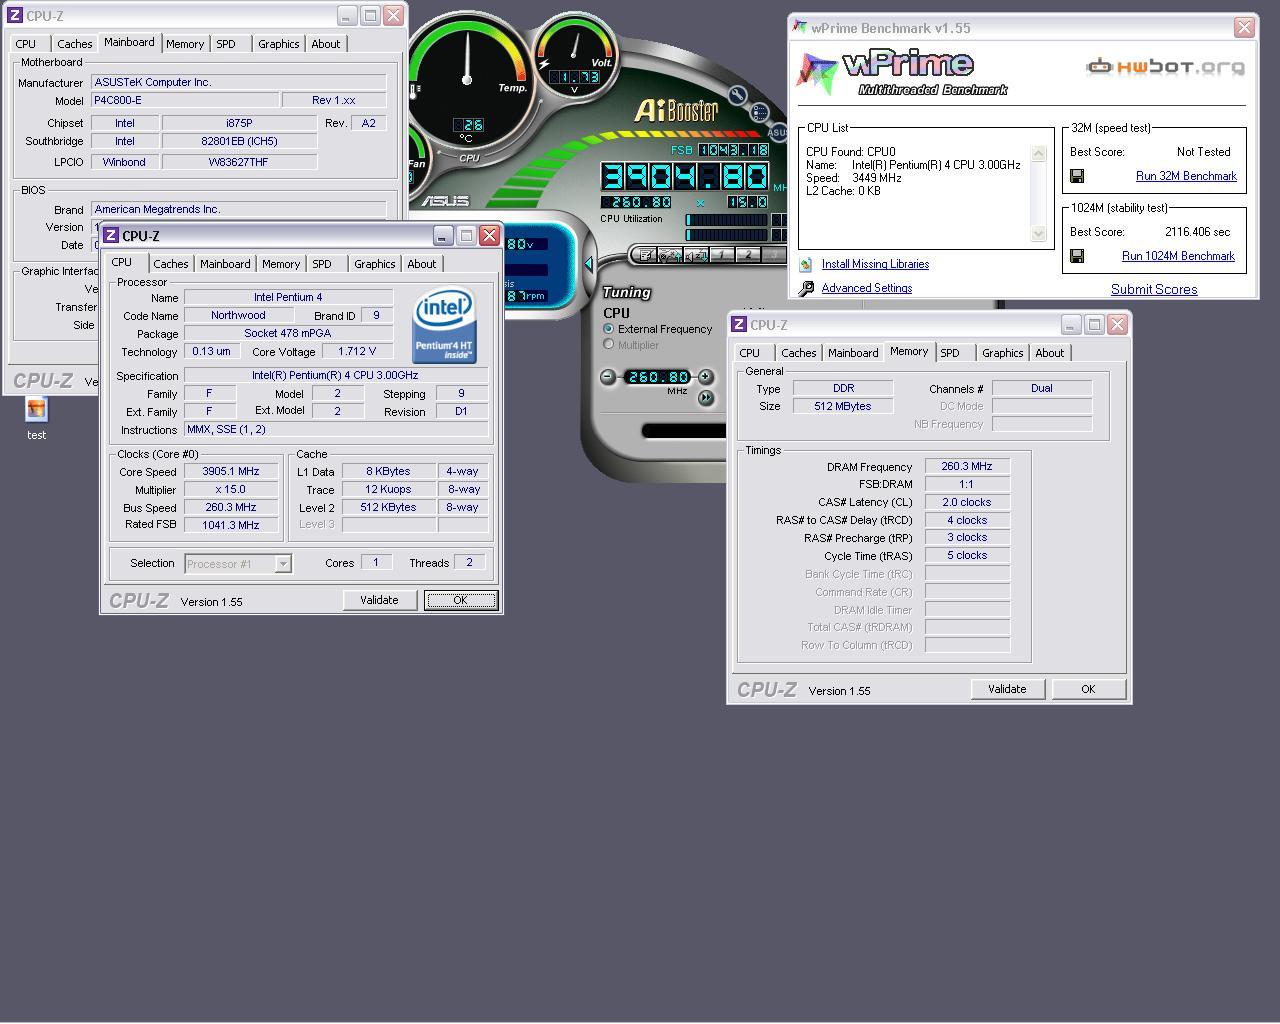Open Caches tab in background Mainboard CPU-Z window

pos(74,44)
